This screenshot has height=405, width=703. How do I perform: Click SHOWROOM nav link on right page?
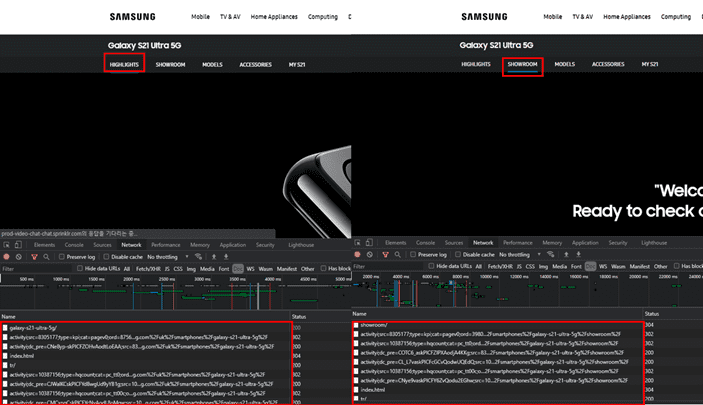(522, 64)
